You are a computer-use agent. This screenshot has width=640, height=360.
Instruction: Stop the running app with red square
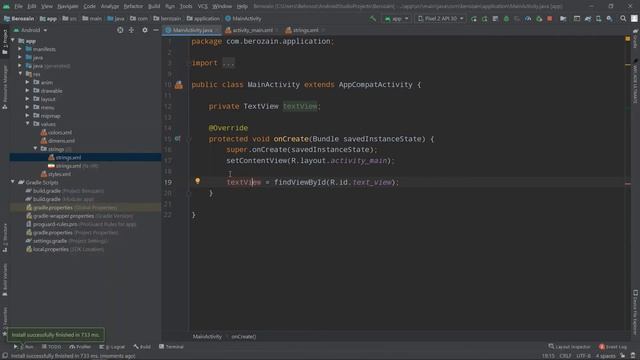(x=550, y=19)
